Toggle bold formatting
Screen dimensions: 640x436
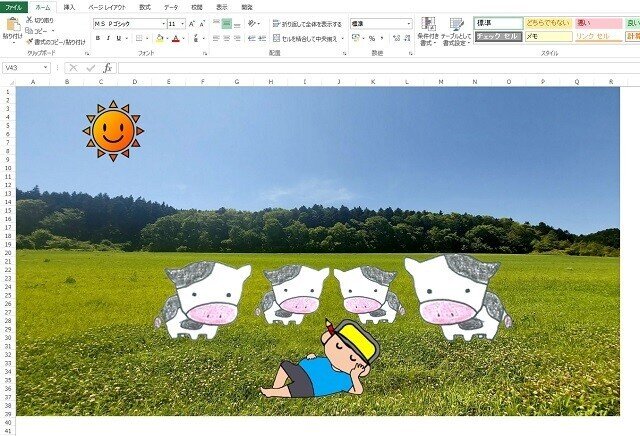98,38
